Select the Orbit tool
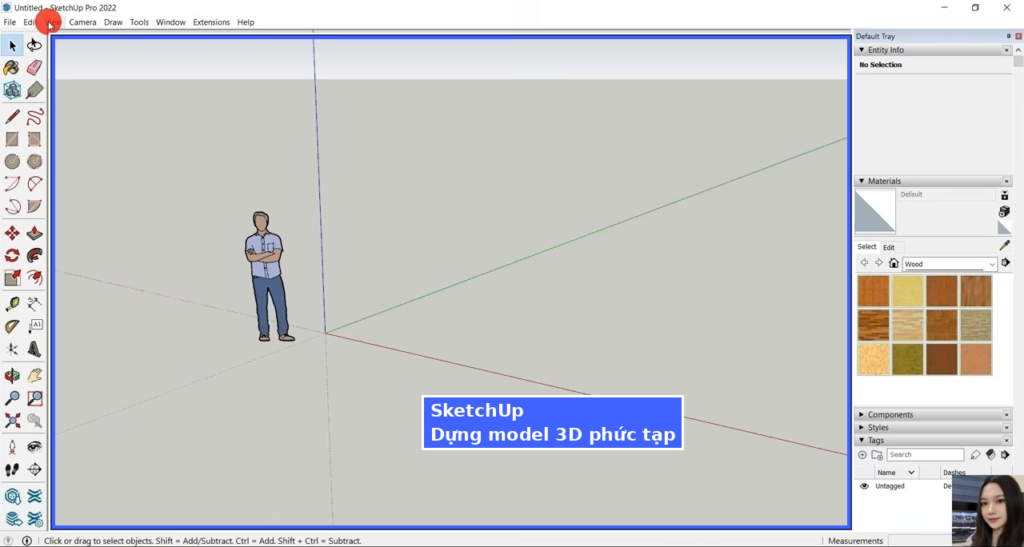1024x547 pixels. tap(12, 376)
